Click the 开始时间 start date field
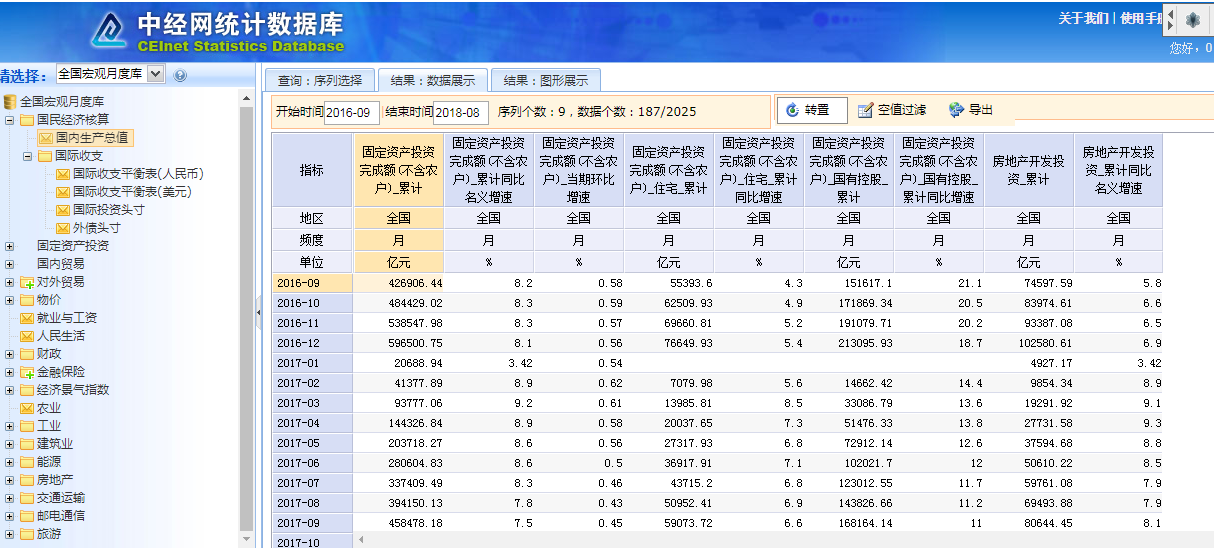 (351, 112)
